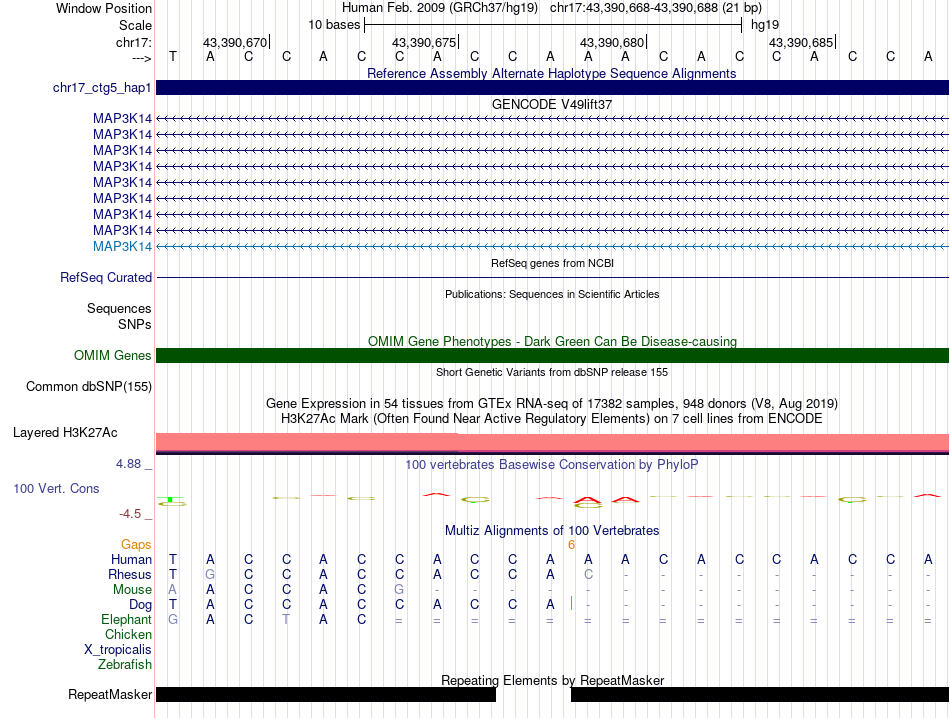Click the 43,390,670 ruler position

click(x=235, y=42)
